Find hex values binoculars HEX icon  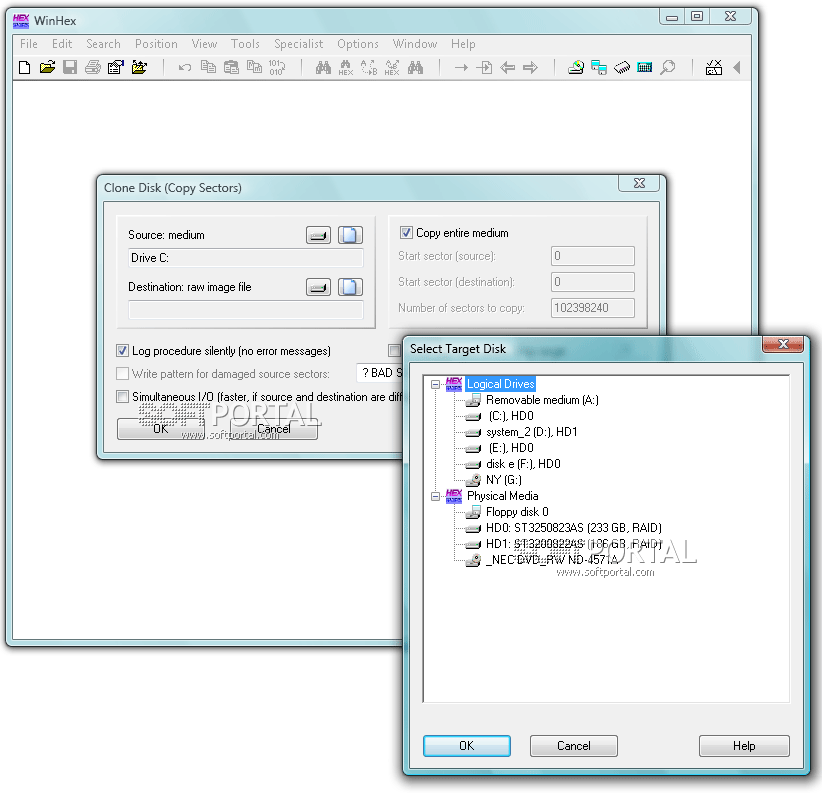coord(346,68)
